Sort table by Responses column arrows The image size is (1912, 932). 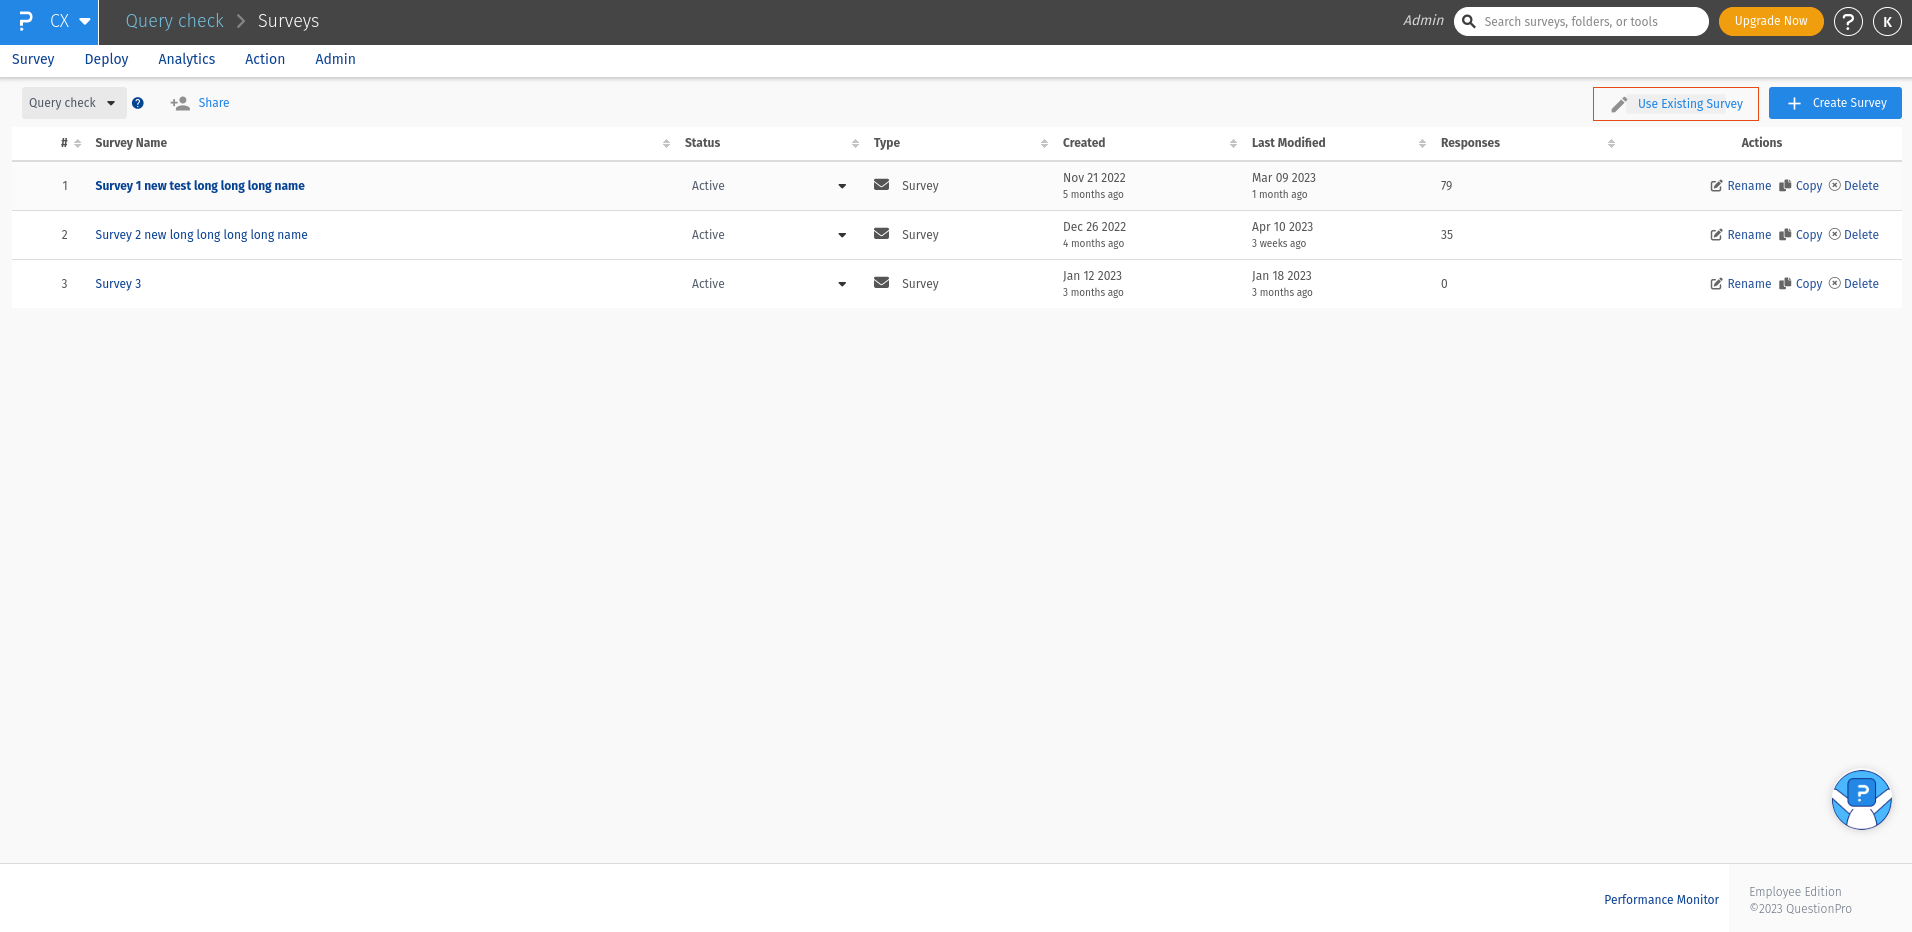coord(1611,144)
